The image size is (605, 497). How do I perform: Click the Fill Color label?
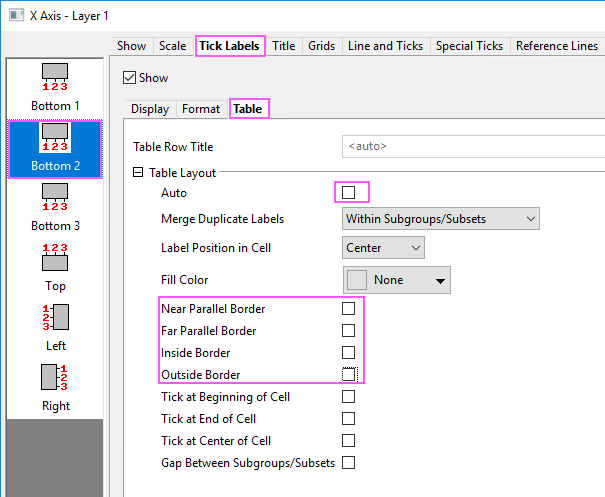184,280
